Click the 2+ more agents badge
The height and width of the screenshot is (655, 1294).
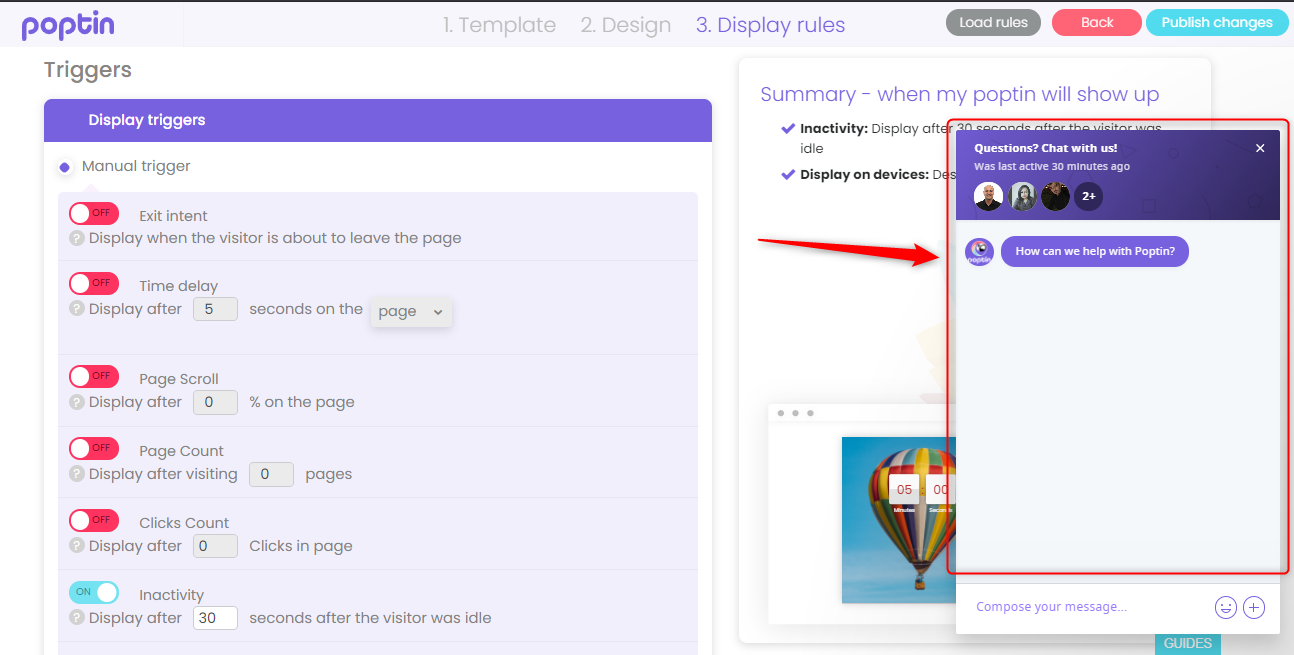[1088, 196]
